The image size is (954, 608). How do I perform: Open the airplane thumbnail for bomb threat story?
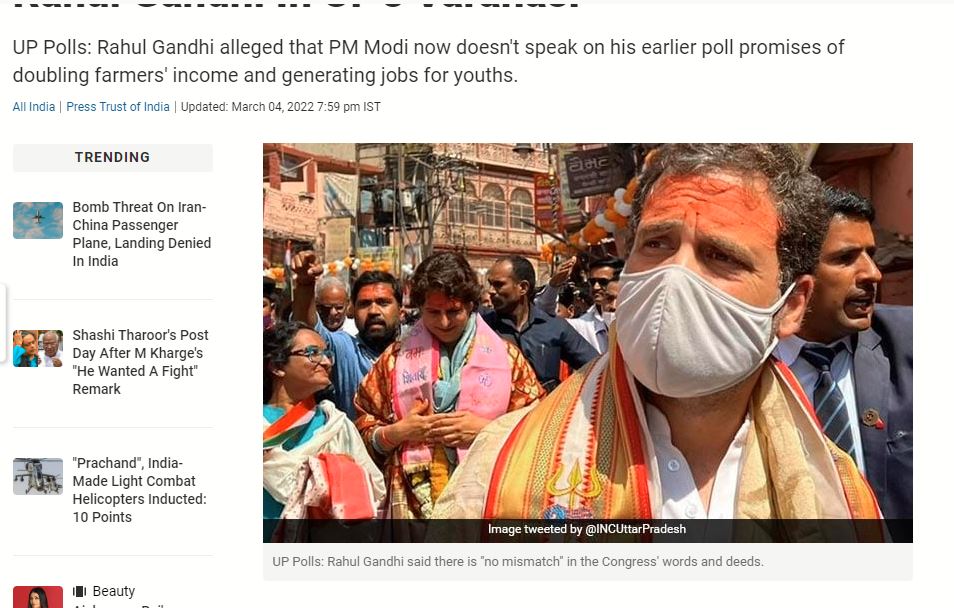(38, 220)
